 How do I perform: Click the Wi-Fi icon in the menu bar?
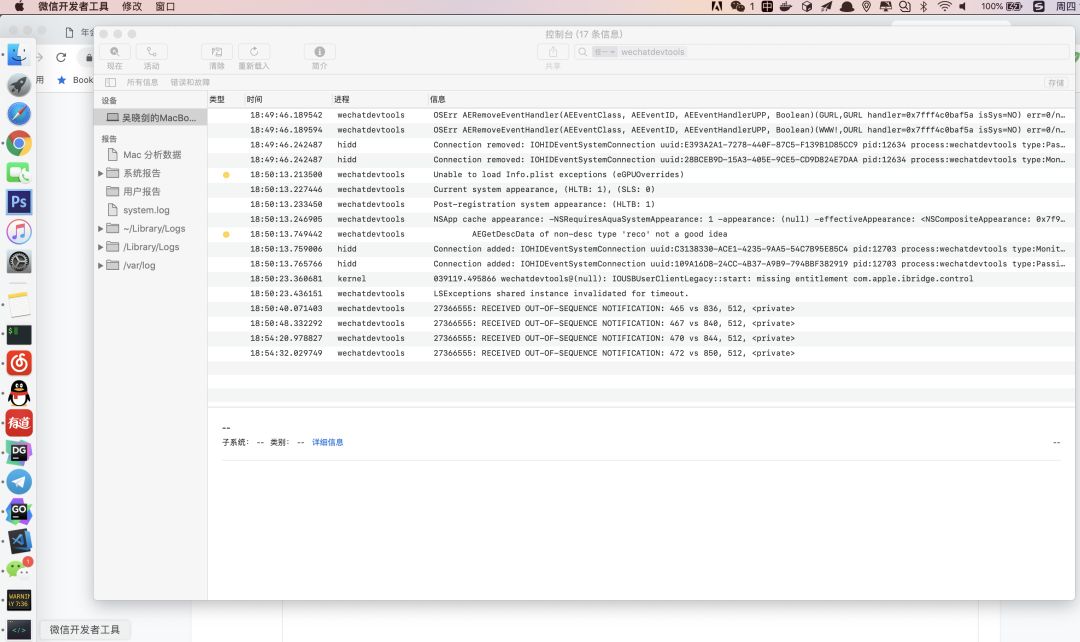[x=944, y=6]
